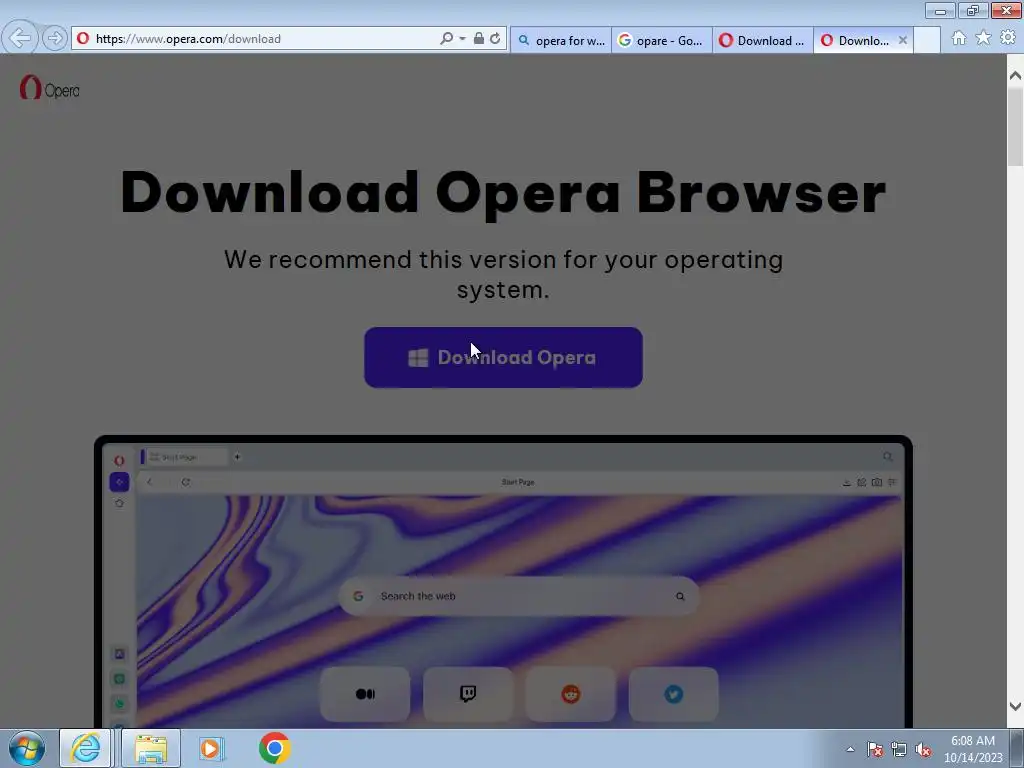The height and width of the screenshot is (768, 1024).
Task: Open Favorites with the star icon
Action: 983,38
